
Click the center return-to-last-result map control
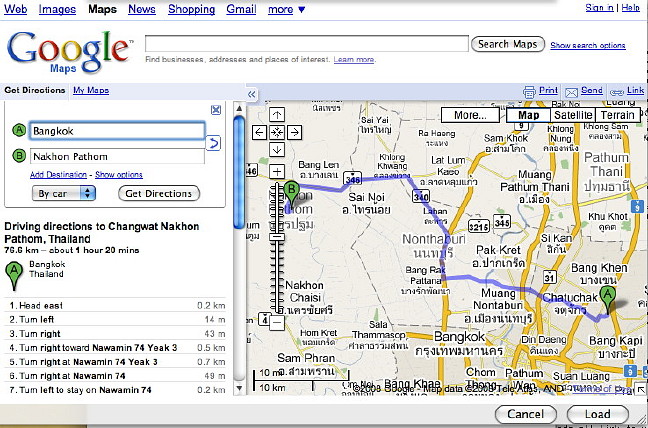click(277, 132)
